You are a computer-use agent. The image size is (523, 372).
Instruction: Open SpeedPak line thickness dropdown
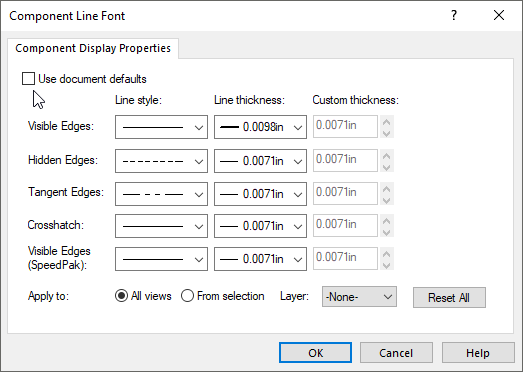pos(260,259)
